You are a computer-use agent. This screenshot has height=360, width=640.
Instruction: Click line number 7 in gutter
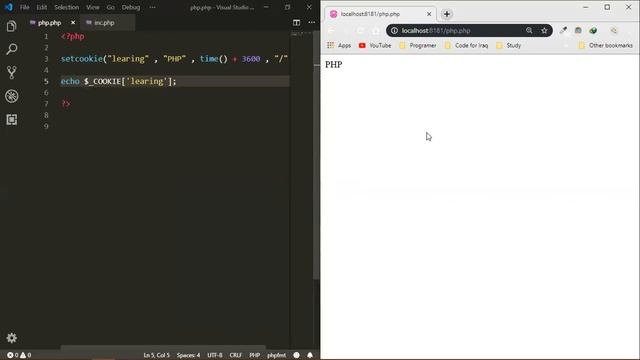point(46,104)
